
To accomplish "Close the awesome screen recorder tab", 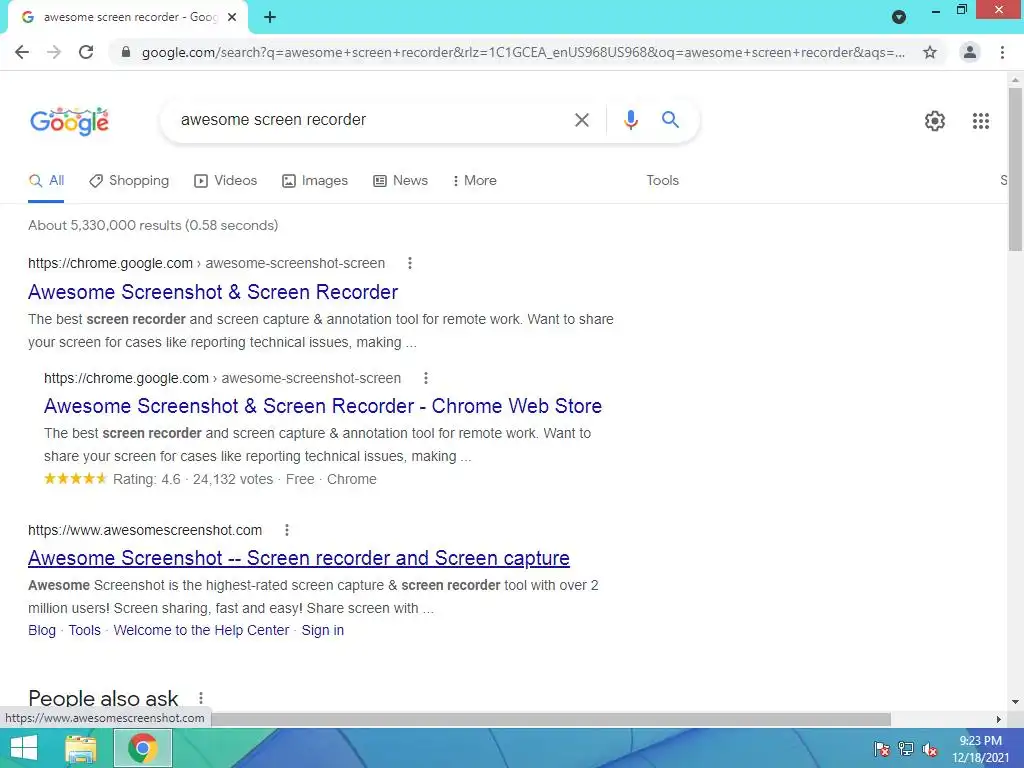I will click(232, 17).
